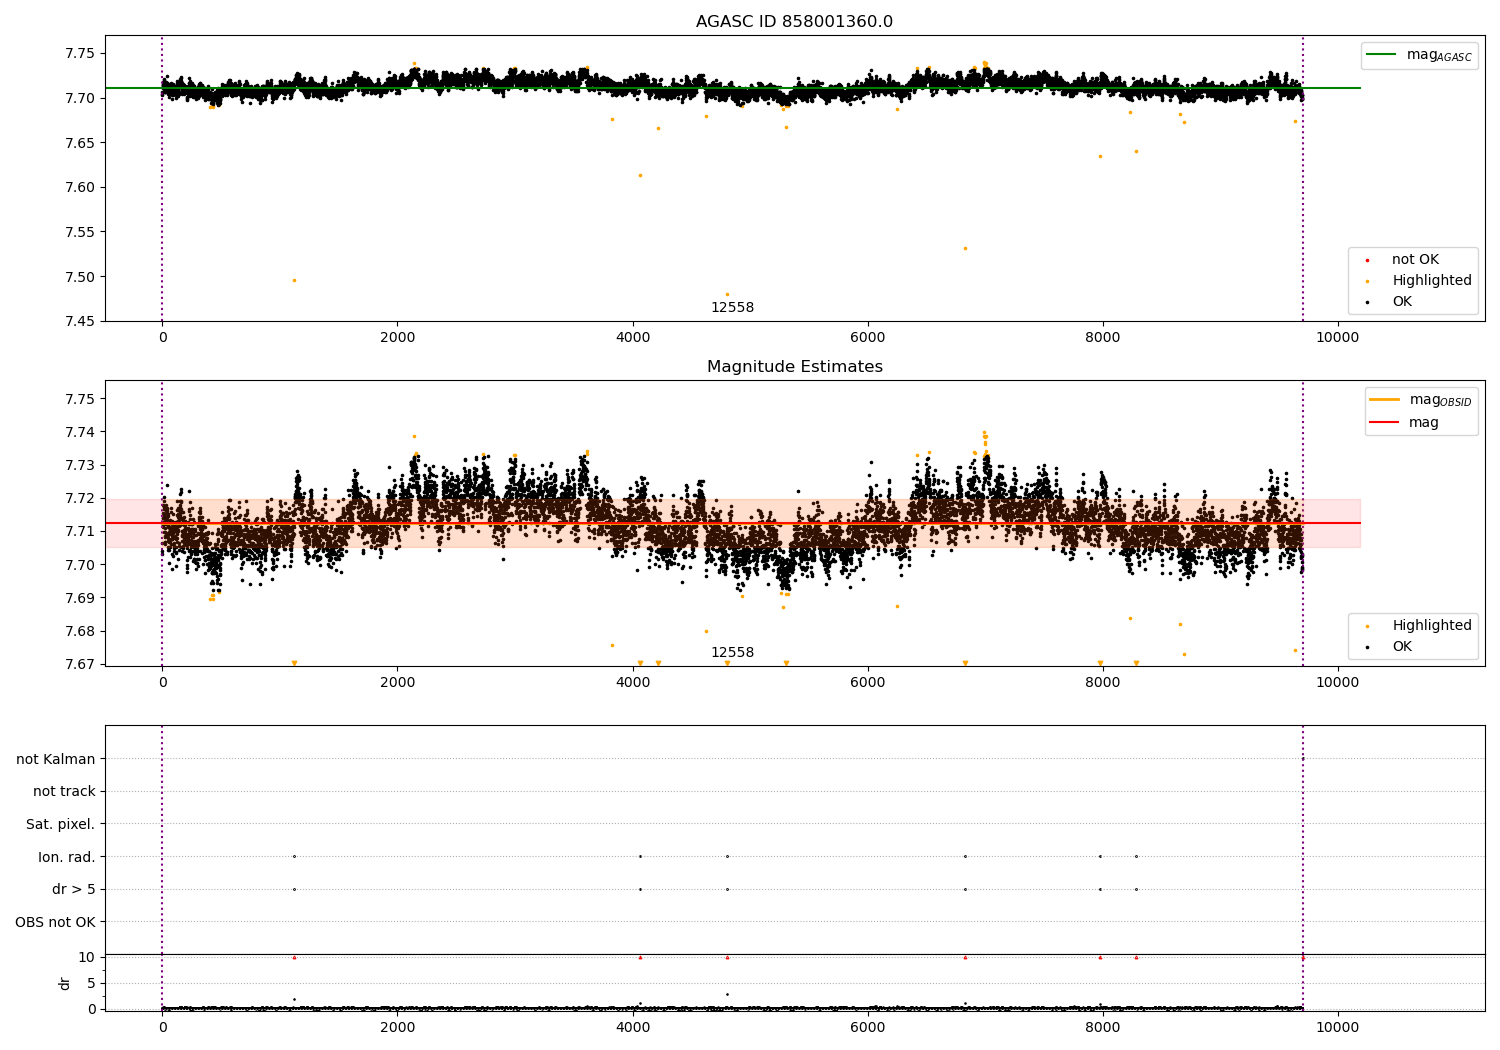Click the 'dr > 5' row label
This screenshot has height=1050, width=1500.
pos(74,890)
